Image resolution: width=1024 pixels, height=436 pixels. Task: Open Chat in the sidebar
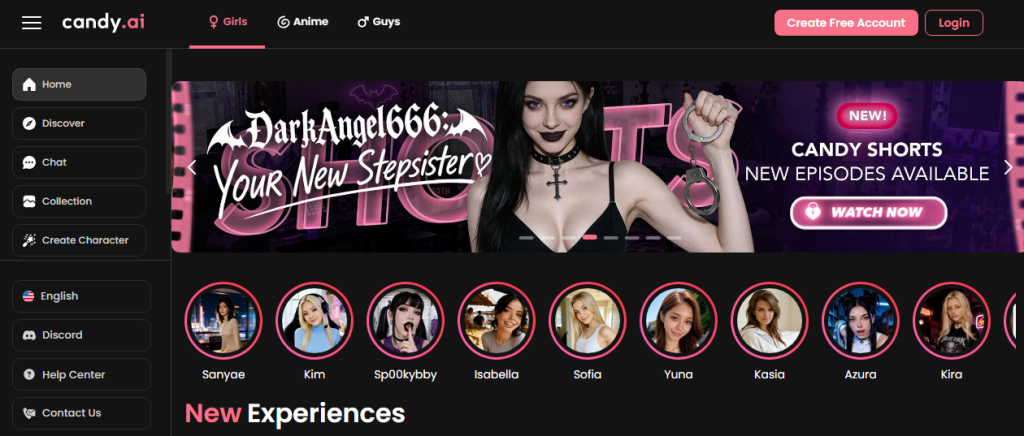coord(79,163)
